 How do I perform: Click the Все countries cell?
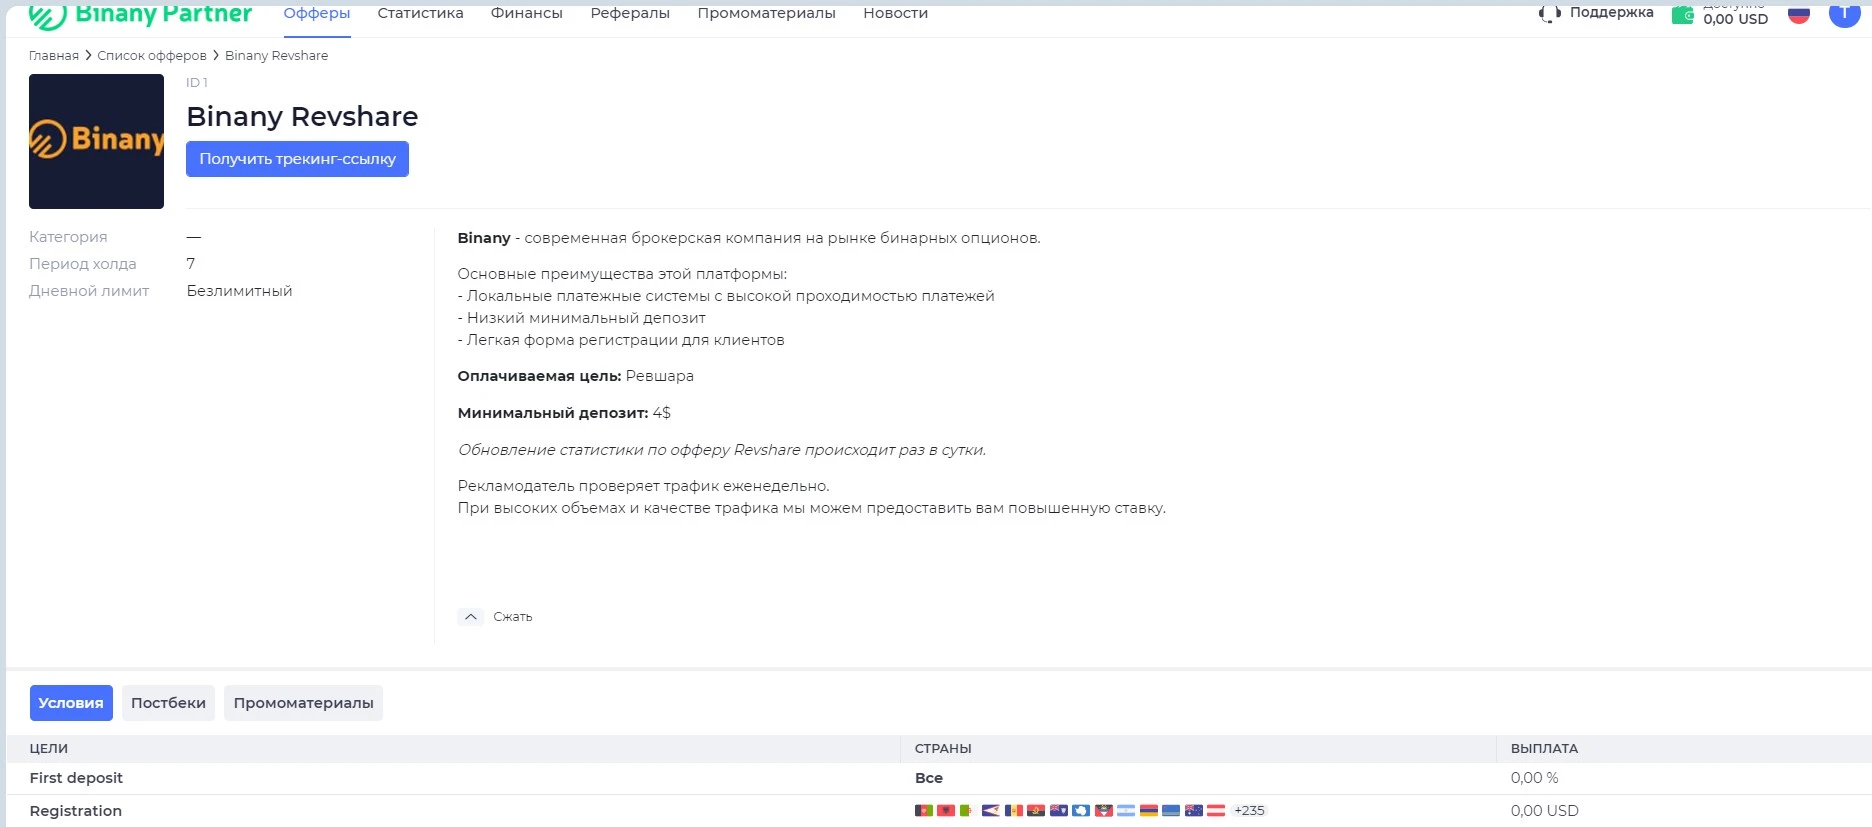click(x=929, y=778)
